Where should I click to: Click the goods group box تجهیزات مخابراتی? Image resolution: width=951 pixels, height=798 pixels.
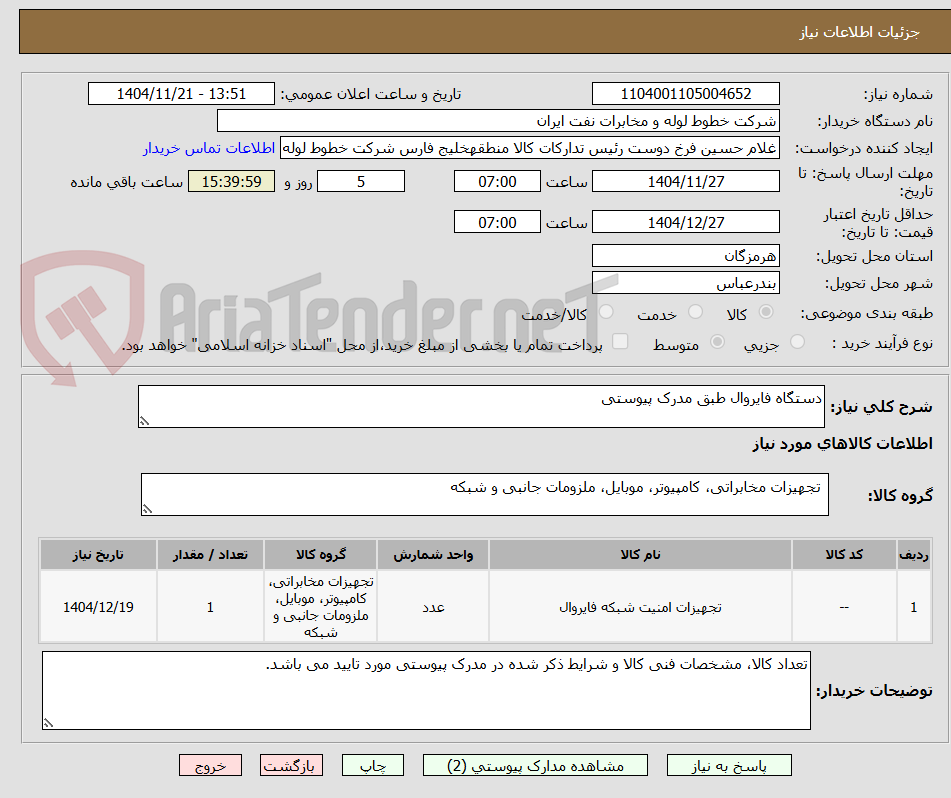pyautogui.click(x=485, y=495)
